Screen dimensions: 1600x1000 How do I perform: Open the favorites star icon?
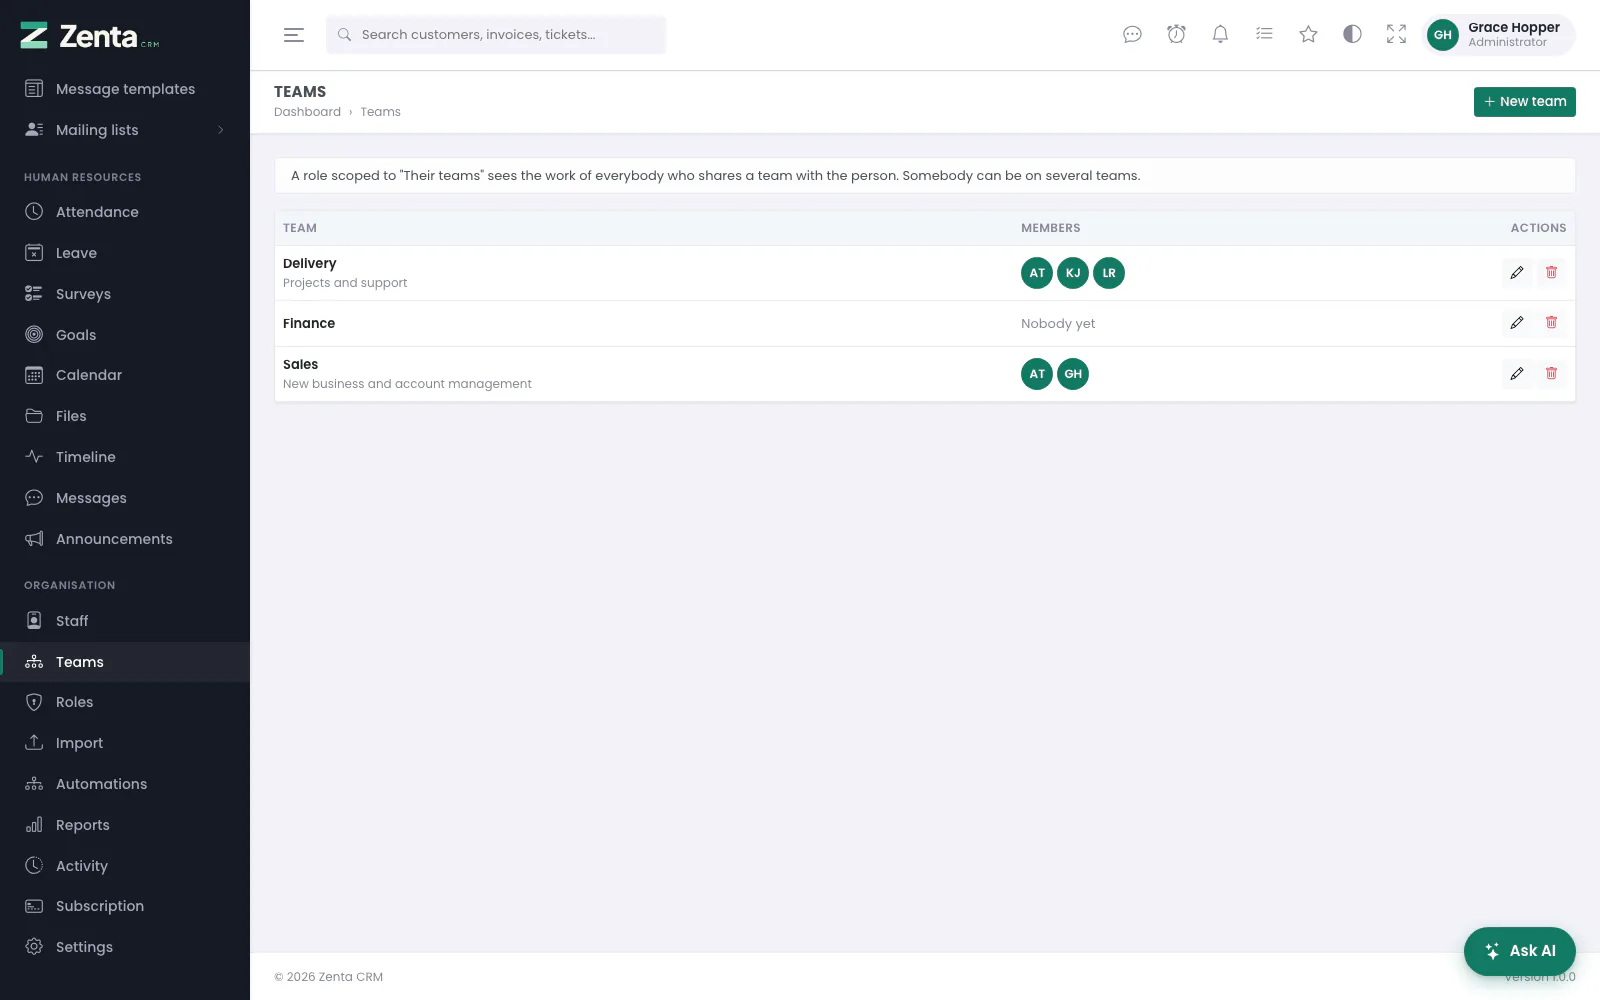coord(1308,35)
